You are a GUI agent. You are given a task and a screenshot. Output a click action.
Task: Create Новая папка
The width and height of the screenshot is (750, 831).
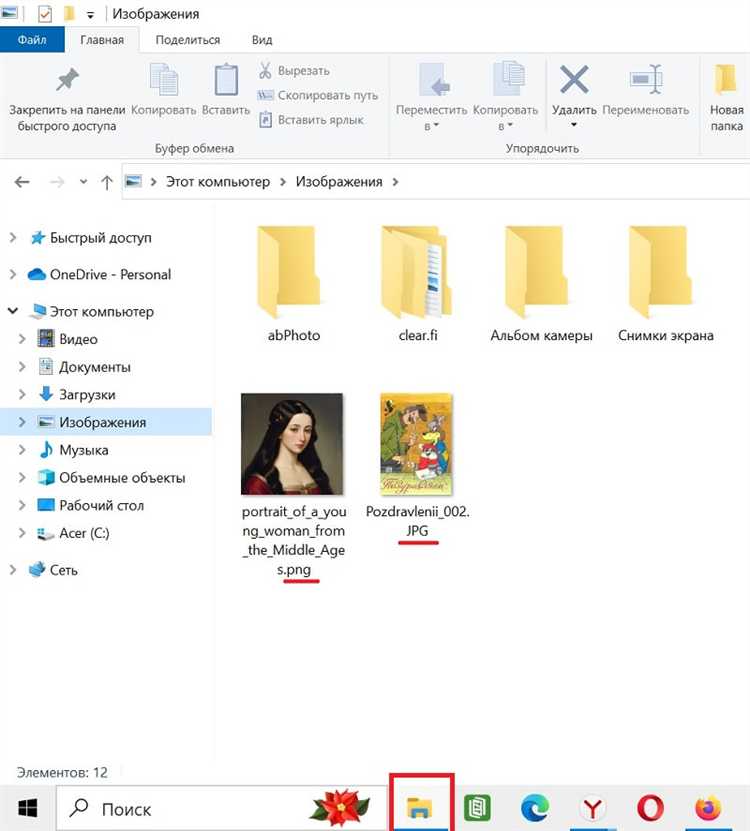727,97
